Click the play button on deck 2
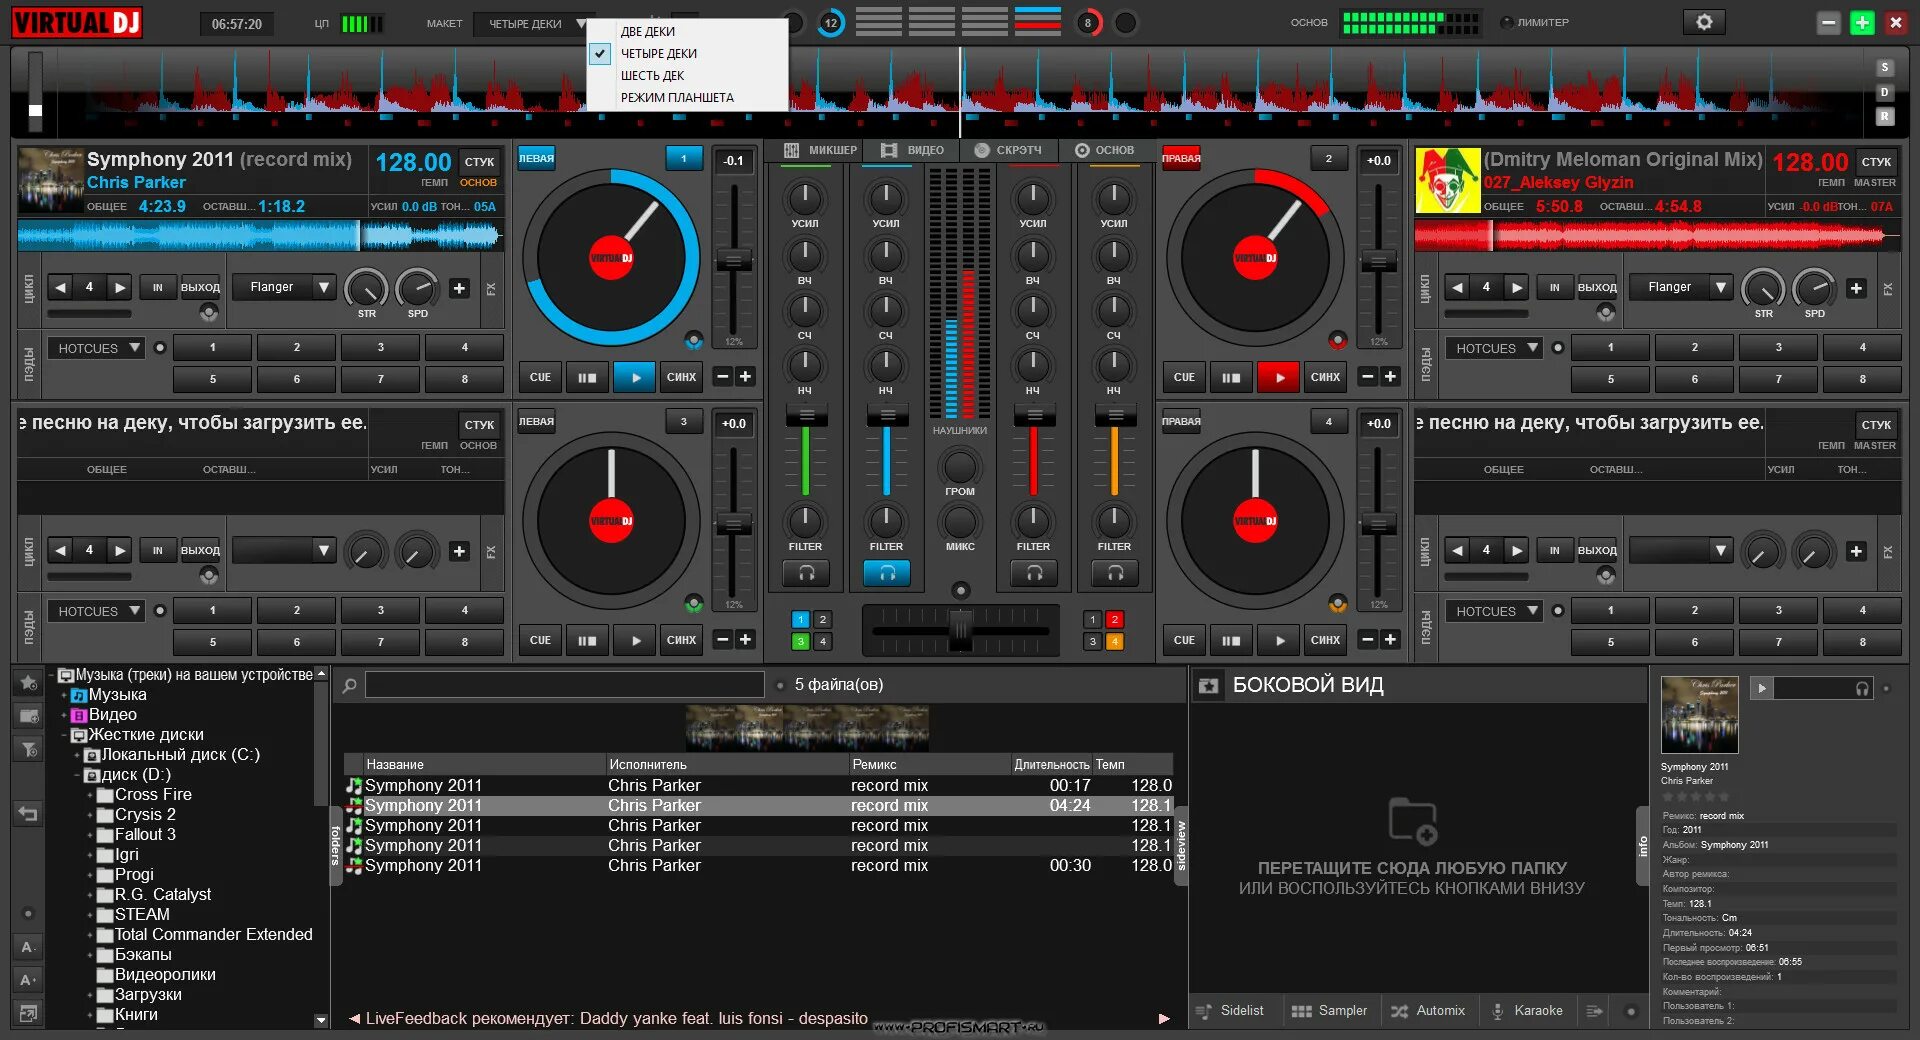The width and height of the screenshot is (1920, 1040). point(1279,377)
